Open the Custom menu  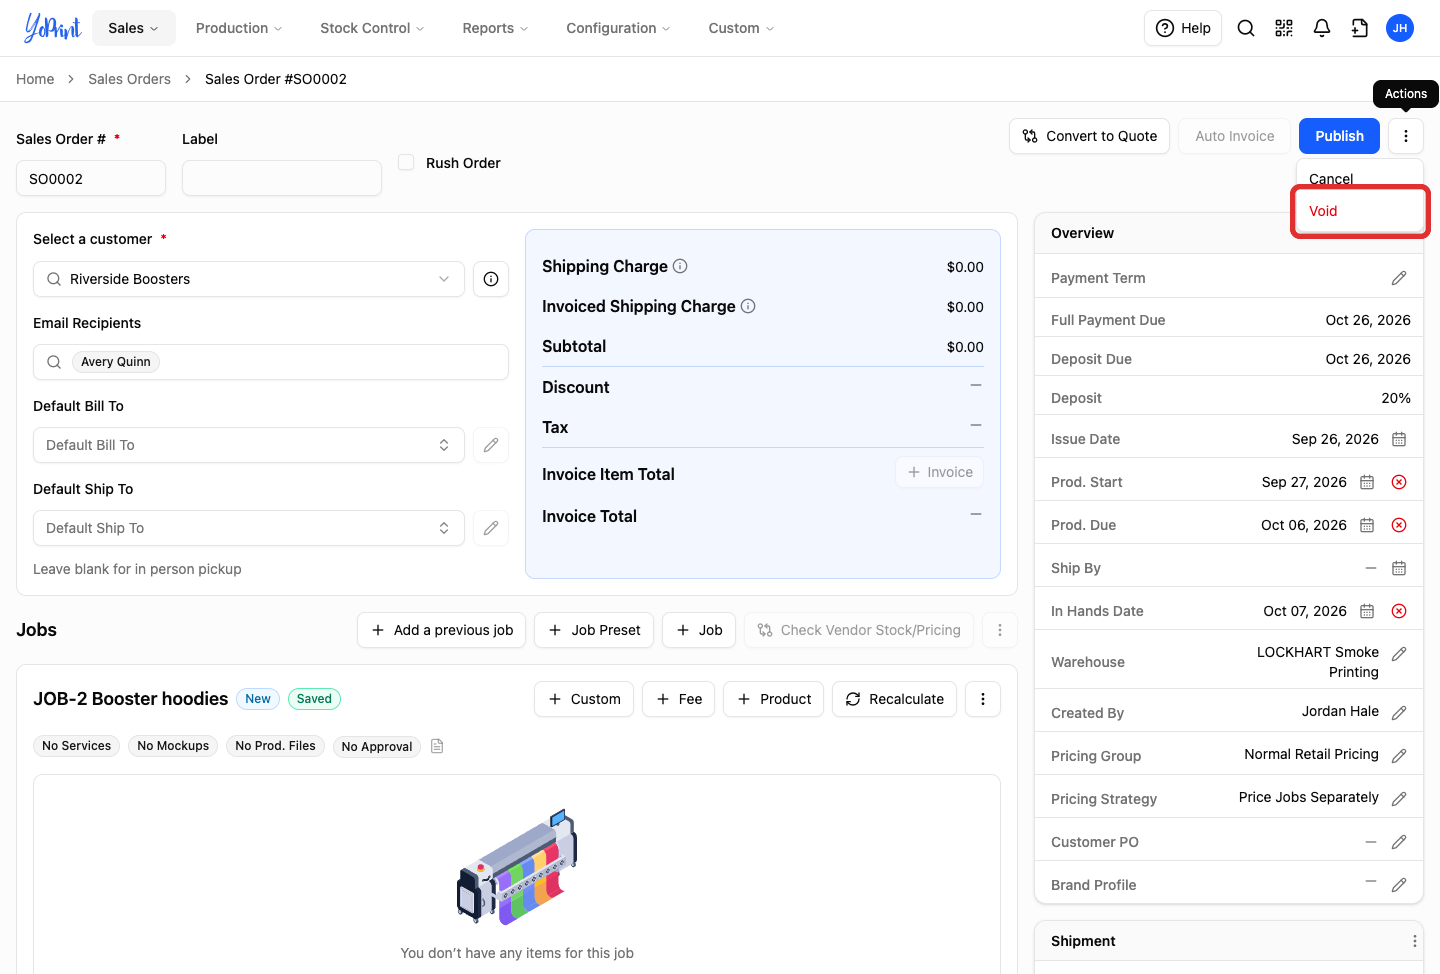coord(741,28)
